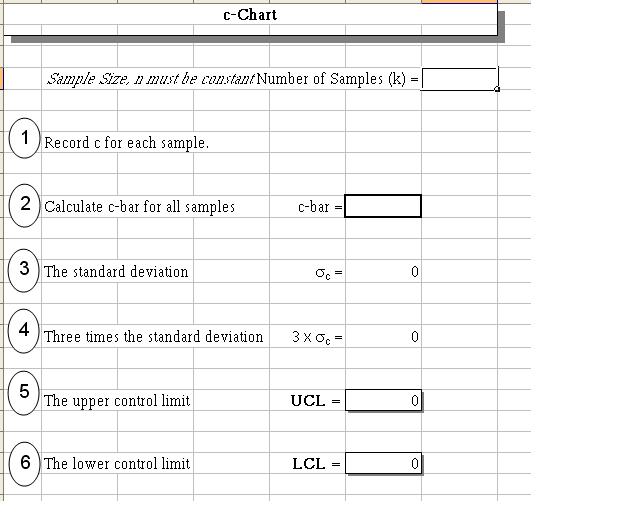Screen dimensions: 640x512
Task: Click the 'Three times the standard deviation' label
Action: [153, 337]
